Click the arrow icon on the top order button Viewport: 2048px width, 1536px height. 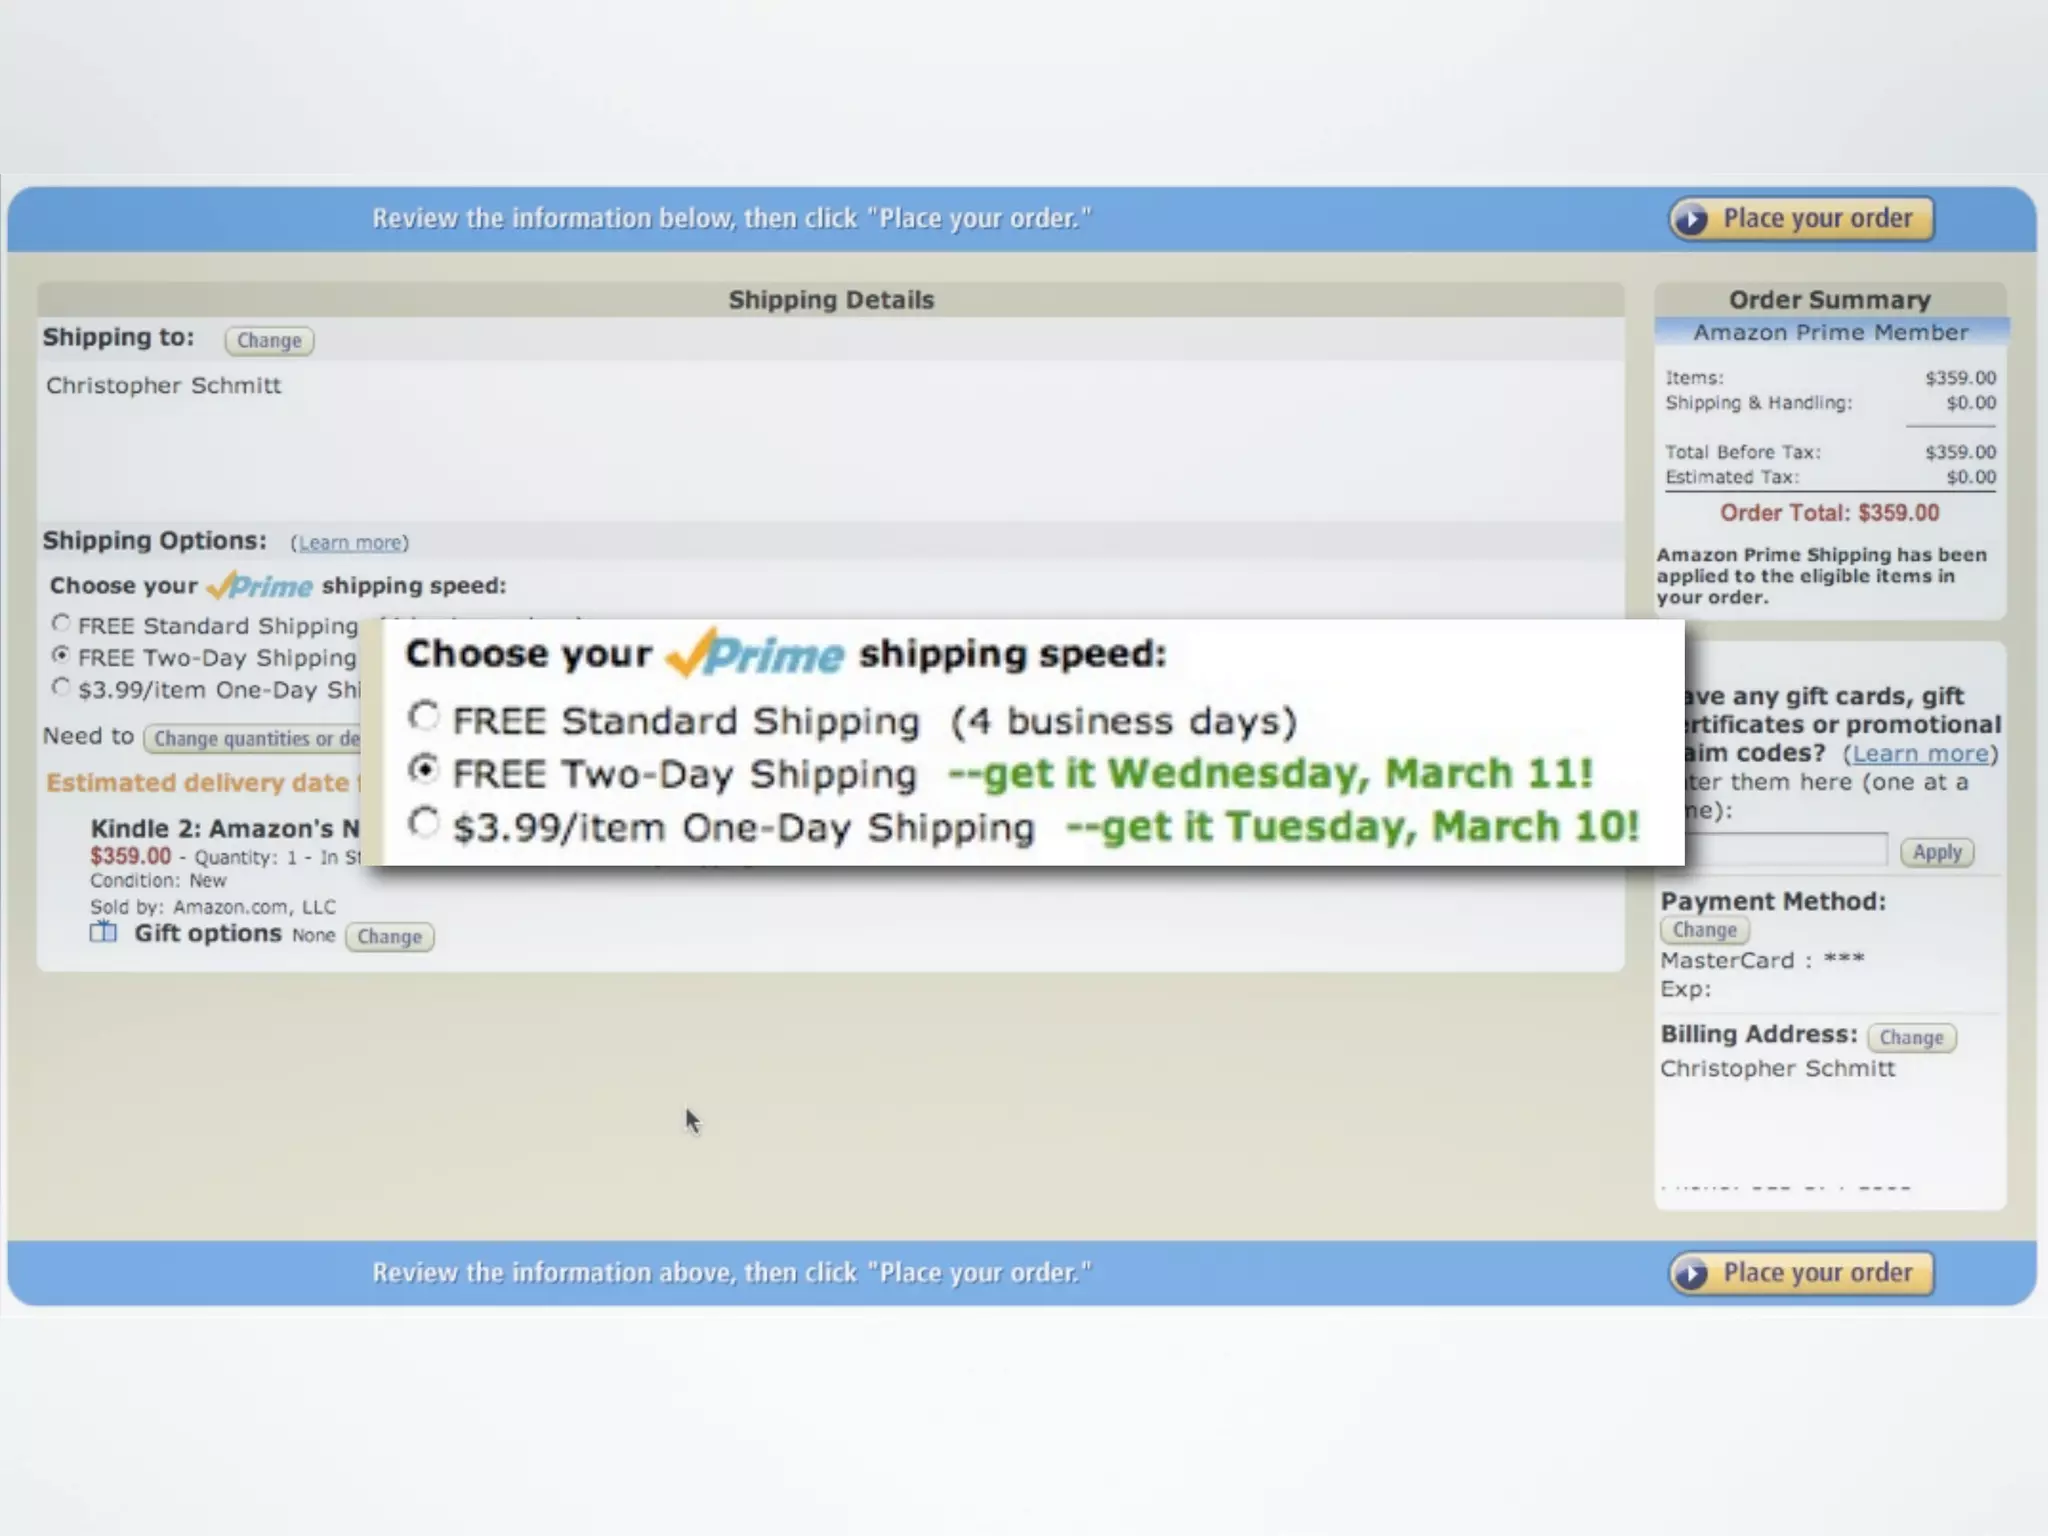pyautogui.click(x=1692, y=219)
